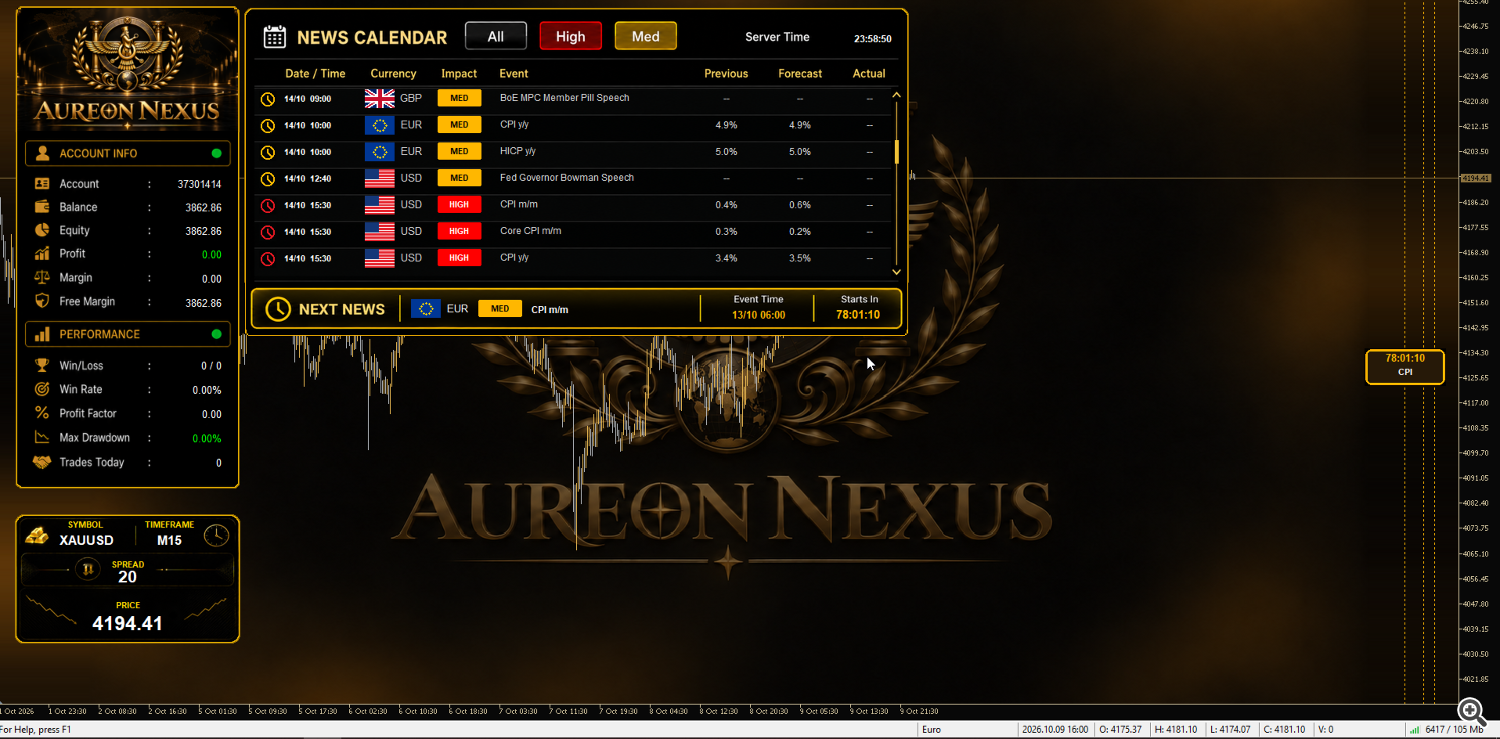This screenshot has height=739, width=1500.
Task: Click the clock icon beside M15 timeframe
Action: click(x=215, y=536)
